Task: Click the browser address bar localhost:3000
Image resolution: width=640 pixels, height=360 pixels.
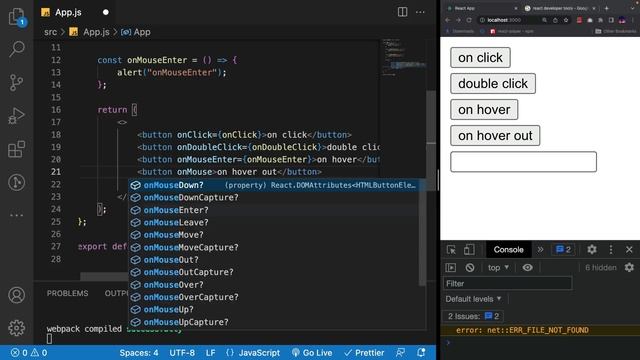Action: coord(504,20)
